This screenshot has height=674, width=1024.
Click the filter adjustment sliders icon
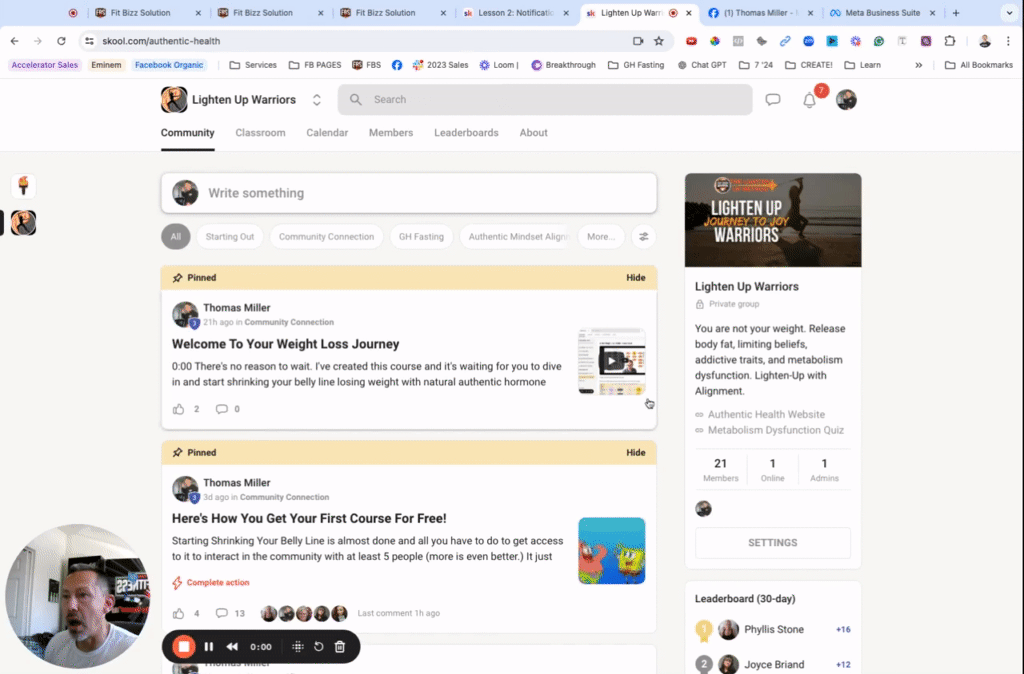tap(643, 236)
